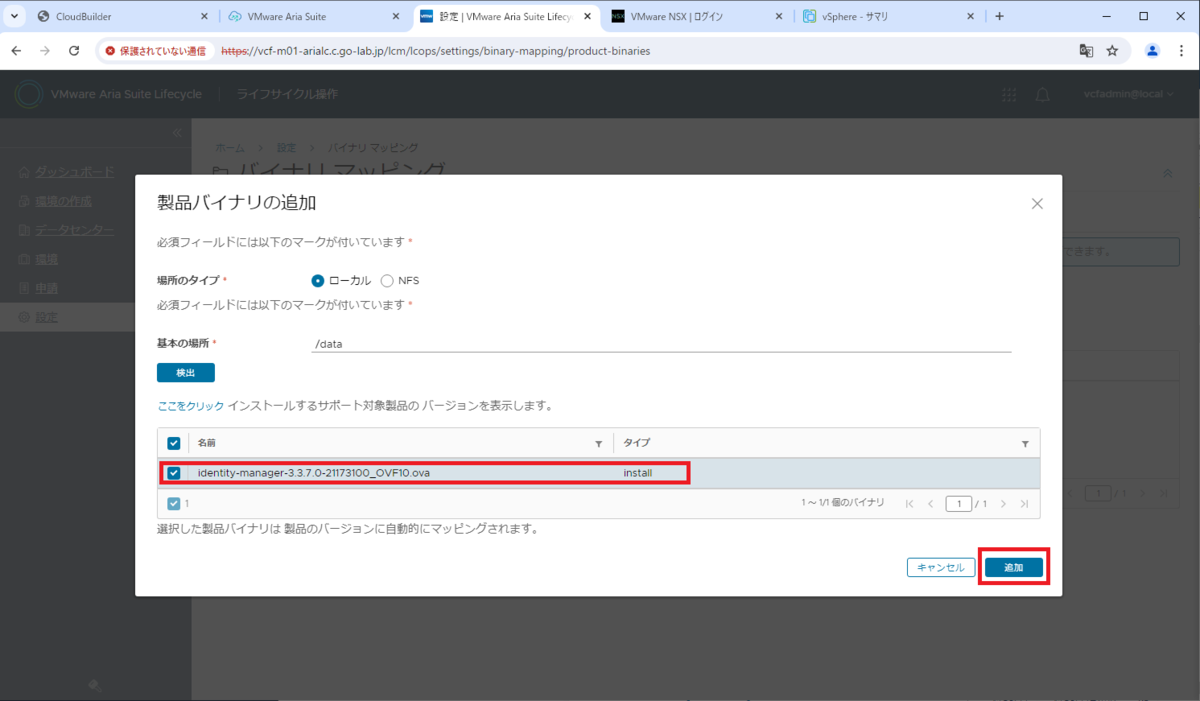
Task: Open the browser profile icon
Action: coord(1152,50)
